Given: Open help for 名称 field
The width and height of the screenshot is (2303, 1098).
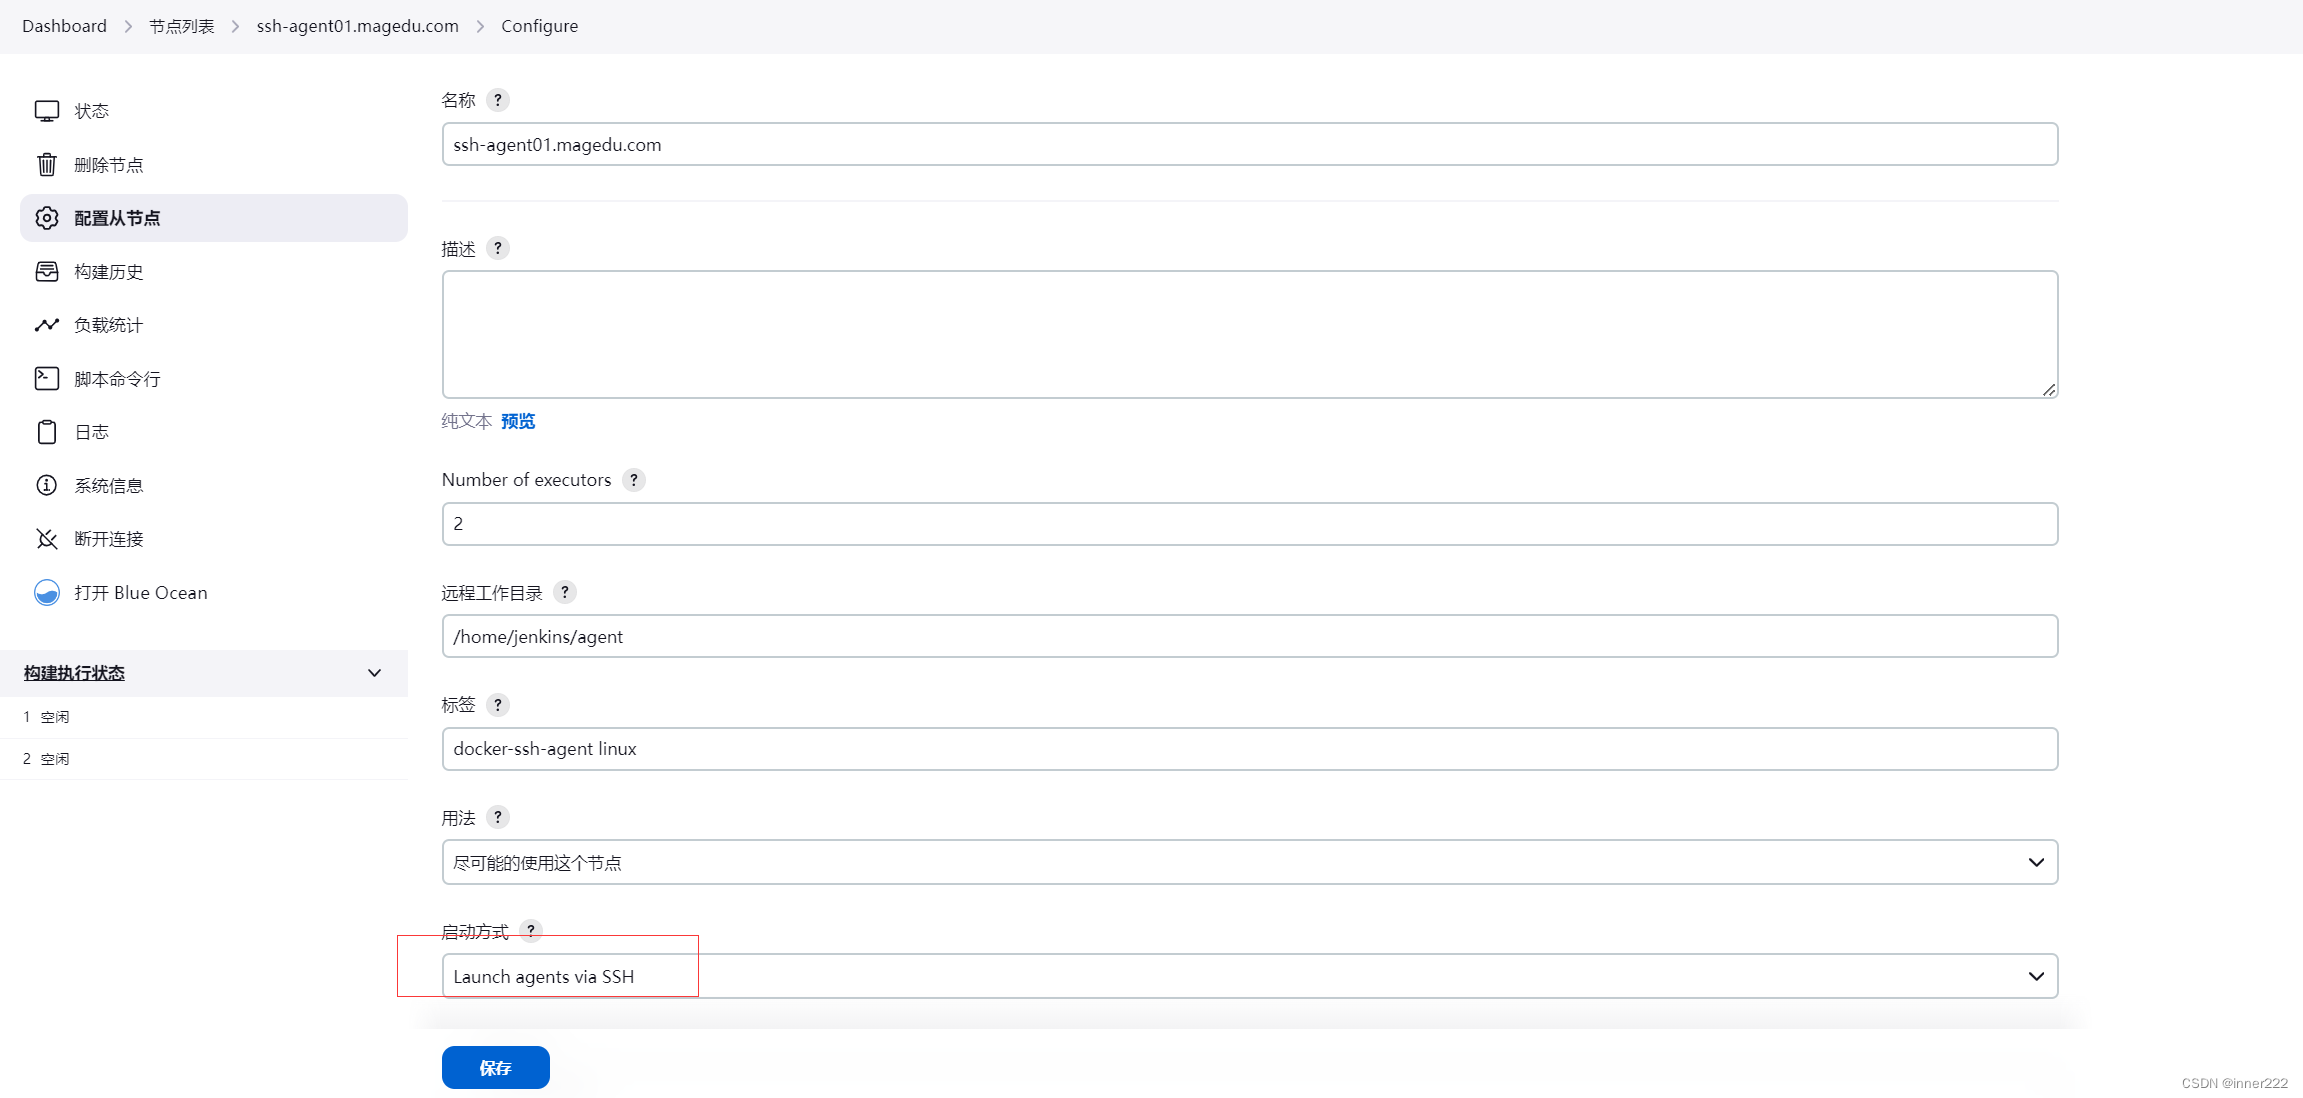Looking at the screenshot, I should click(x=497, y=100).
